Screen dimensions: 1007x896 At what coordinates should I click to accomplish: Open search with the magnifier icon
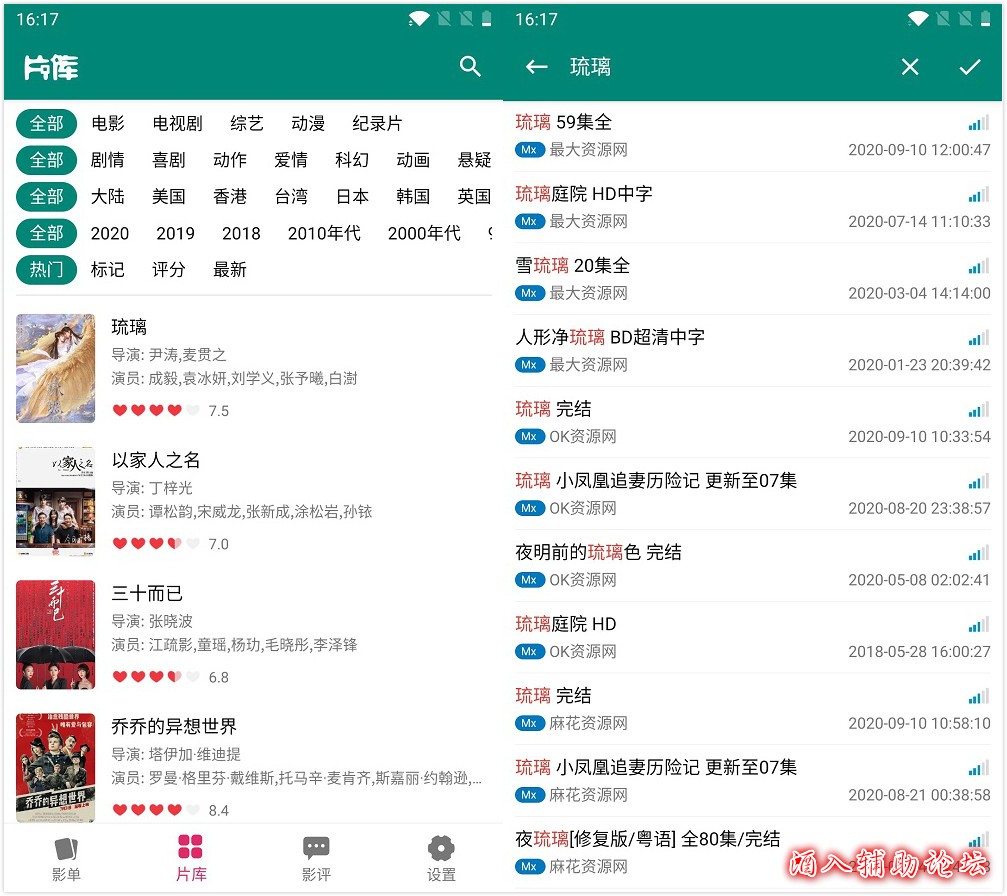coord(470,66)
